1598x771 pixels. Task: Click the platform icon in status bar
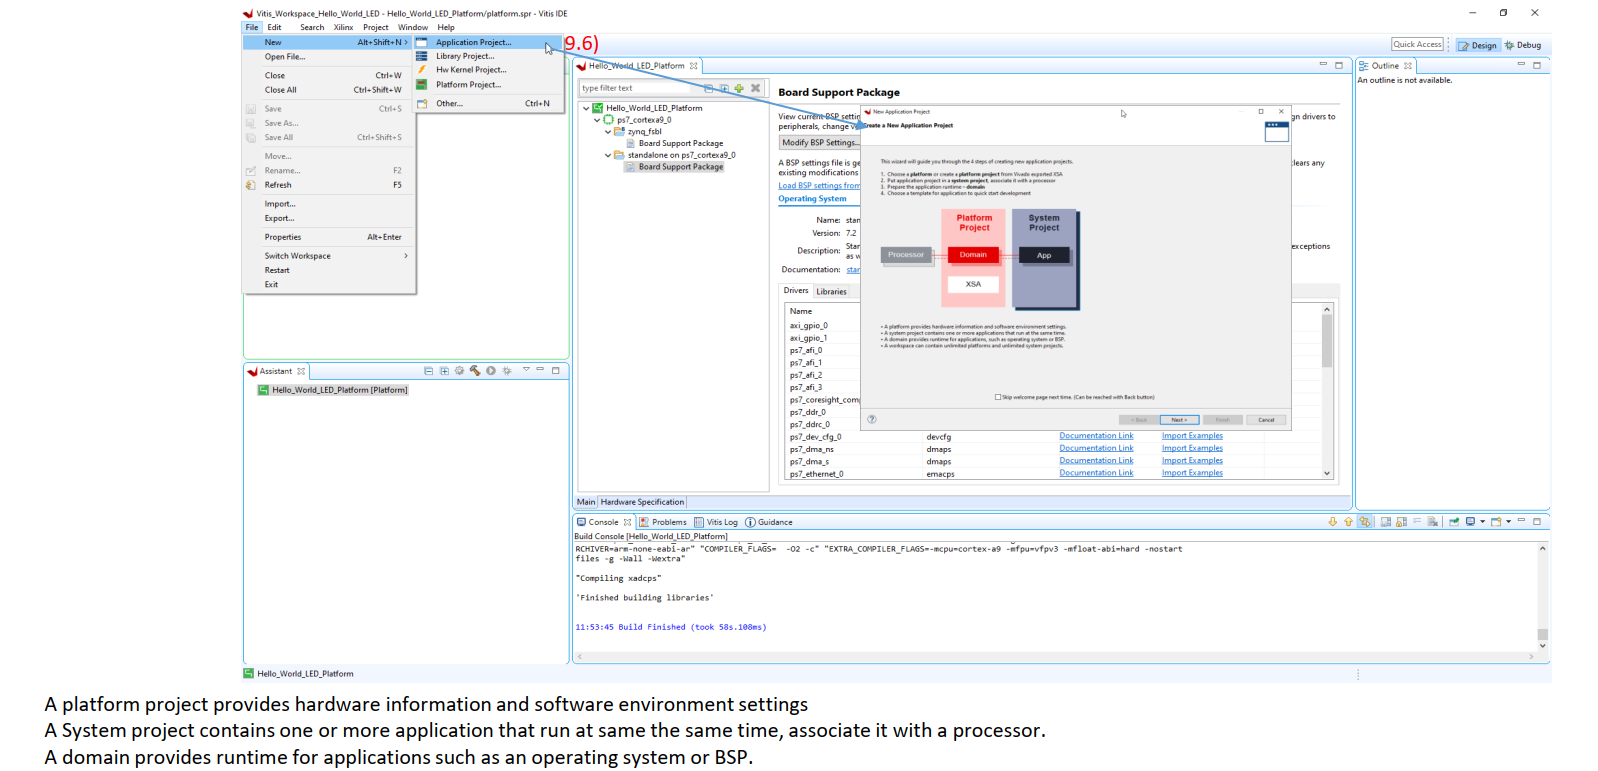click(249, 673)
